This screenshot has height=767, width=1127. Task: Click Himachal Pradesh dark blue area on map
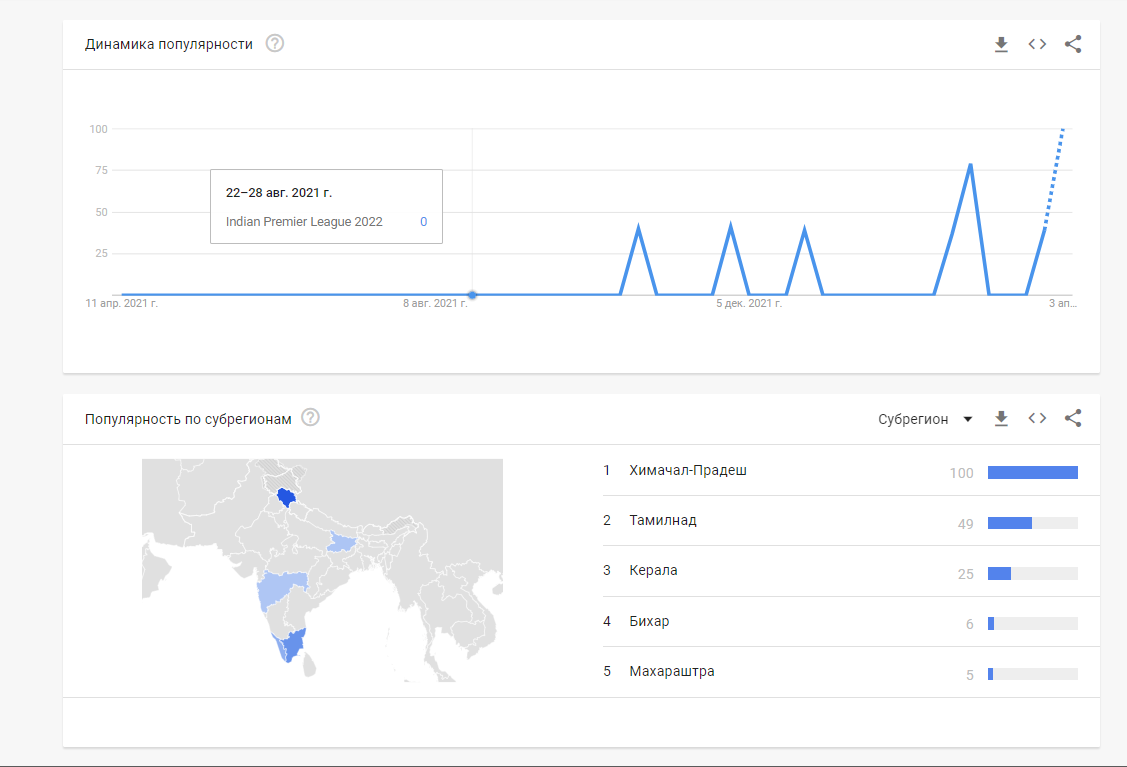286,497
